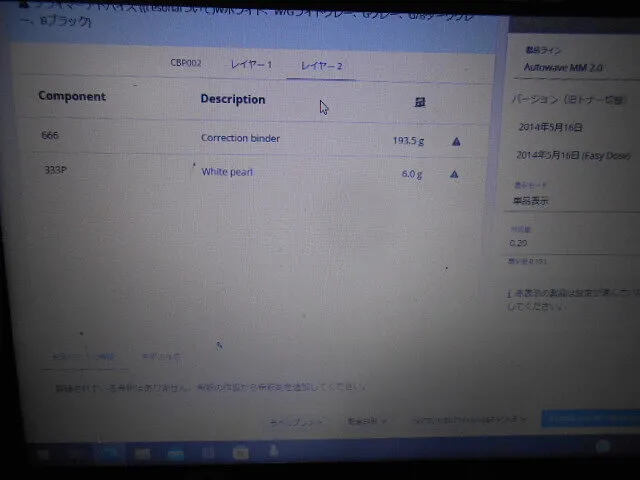Open the White pearl link

coord(227,172)
